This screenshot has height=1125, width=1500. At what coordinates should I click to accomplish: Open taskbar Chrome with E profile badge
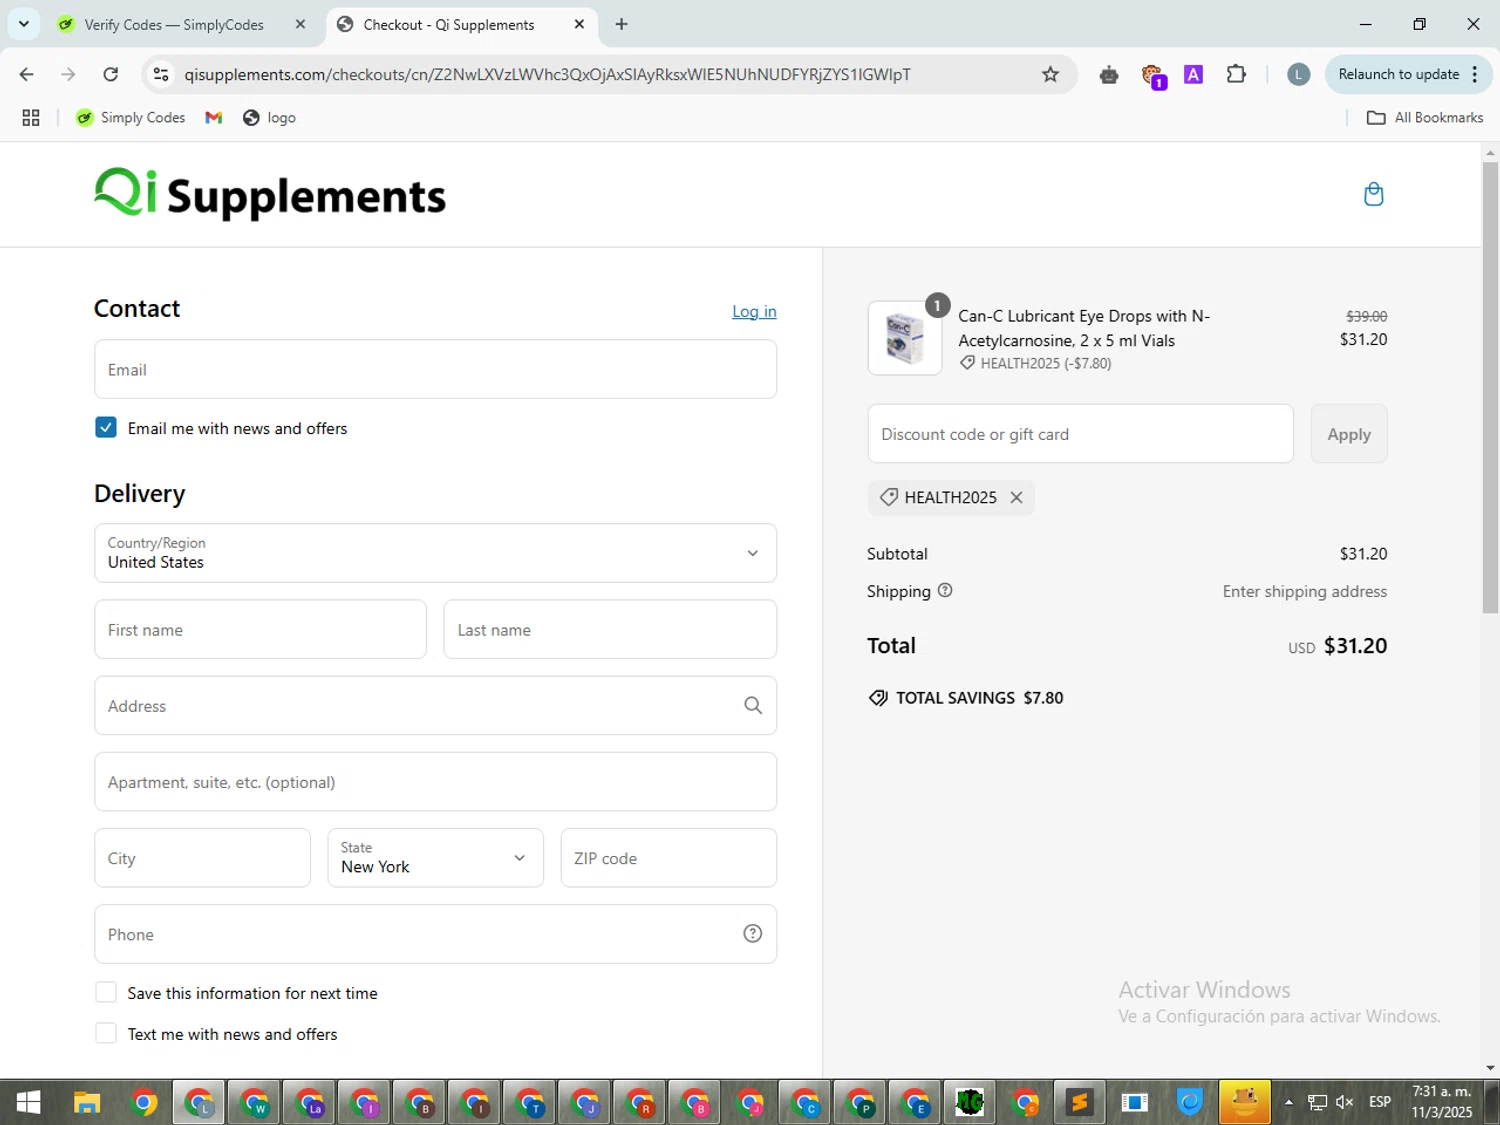coord(914,1102)
